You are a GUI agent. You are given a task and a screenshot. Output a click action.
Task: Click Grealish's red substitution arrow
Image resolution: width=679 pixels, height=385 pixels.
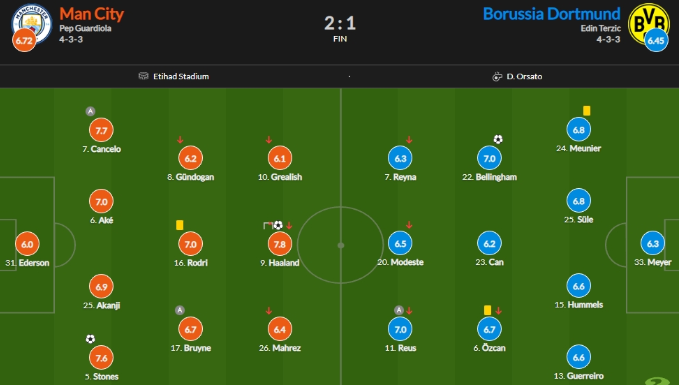(x=269, y=140)
